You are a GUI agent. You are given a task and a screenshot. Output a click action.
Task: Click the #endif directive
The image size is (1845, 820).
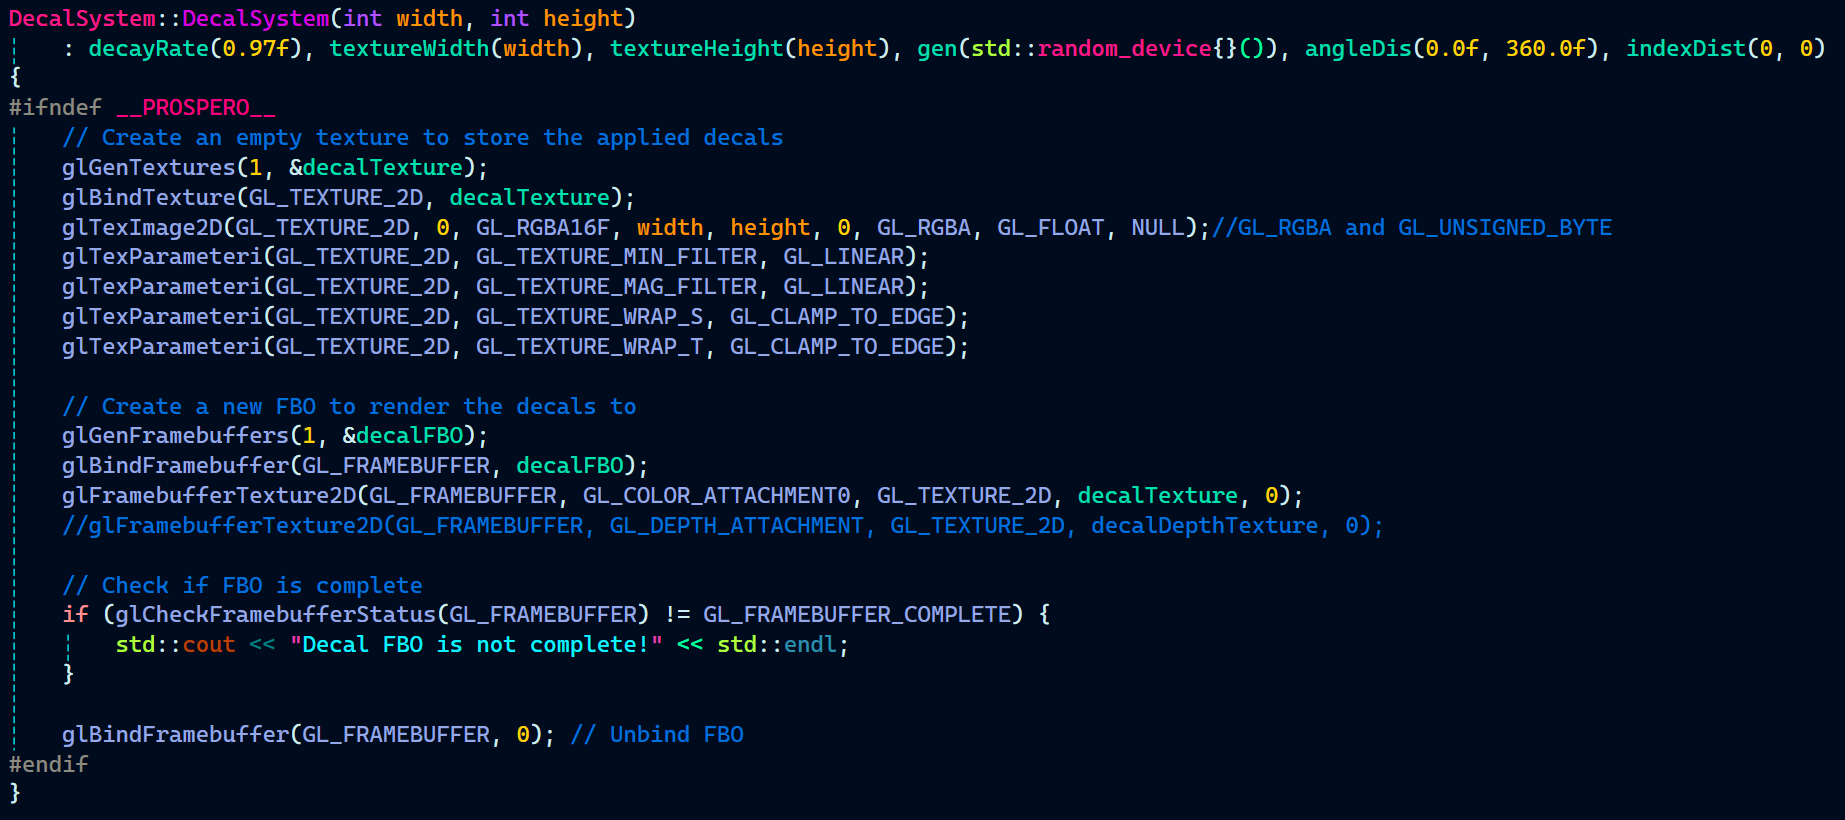48,764
